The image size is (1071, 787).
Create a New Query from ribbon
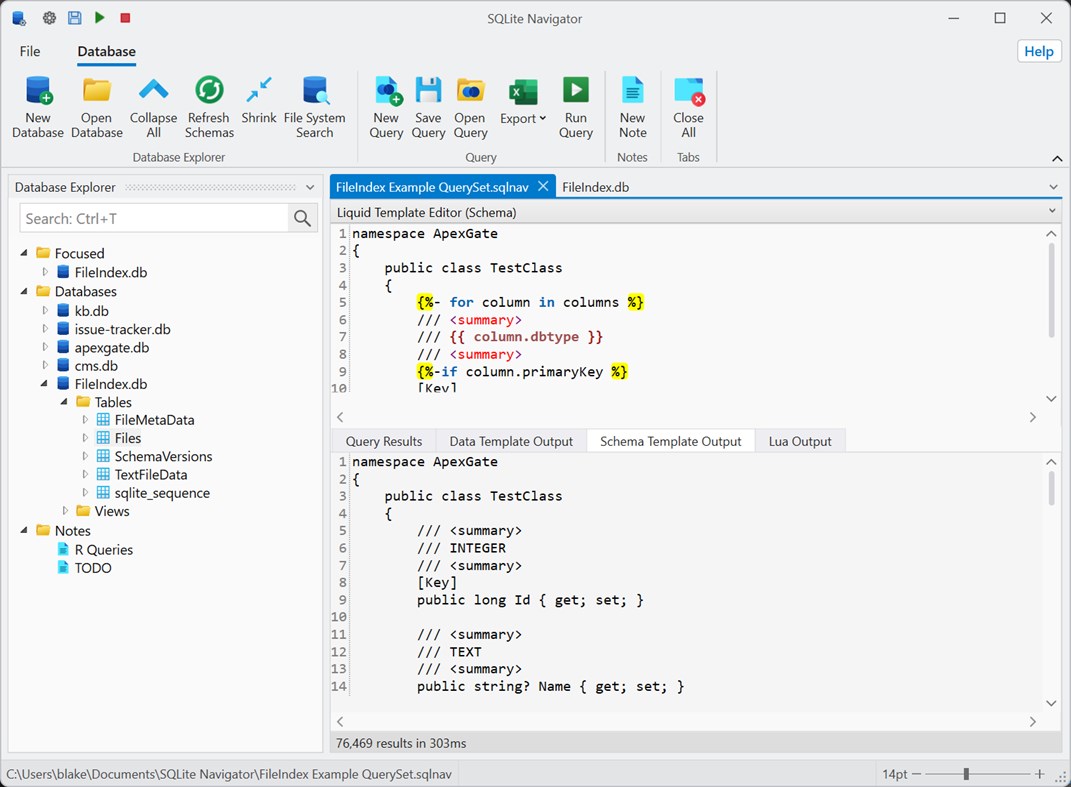[386, 107]
